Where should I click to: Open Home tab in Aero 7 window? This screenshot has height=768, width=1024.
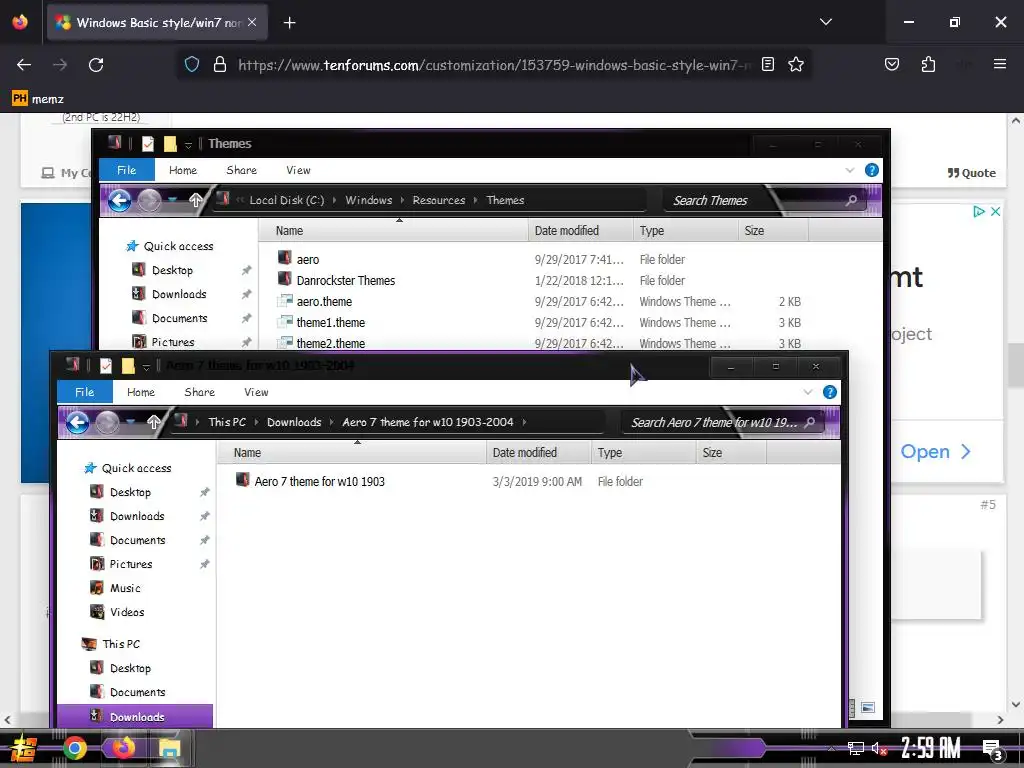point(141,392)
